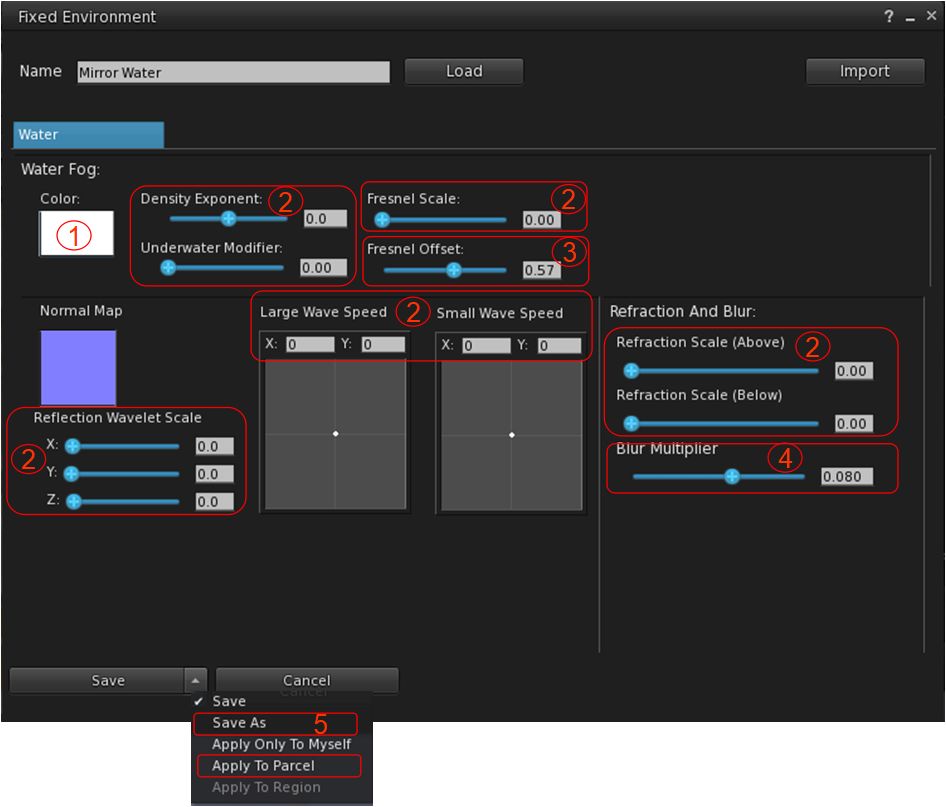
Task: Click the Blur Multiplier slider handle
Action: [732, 477]
